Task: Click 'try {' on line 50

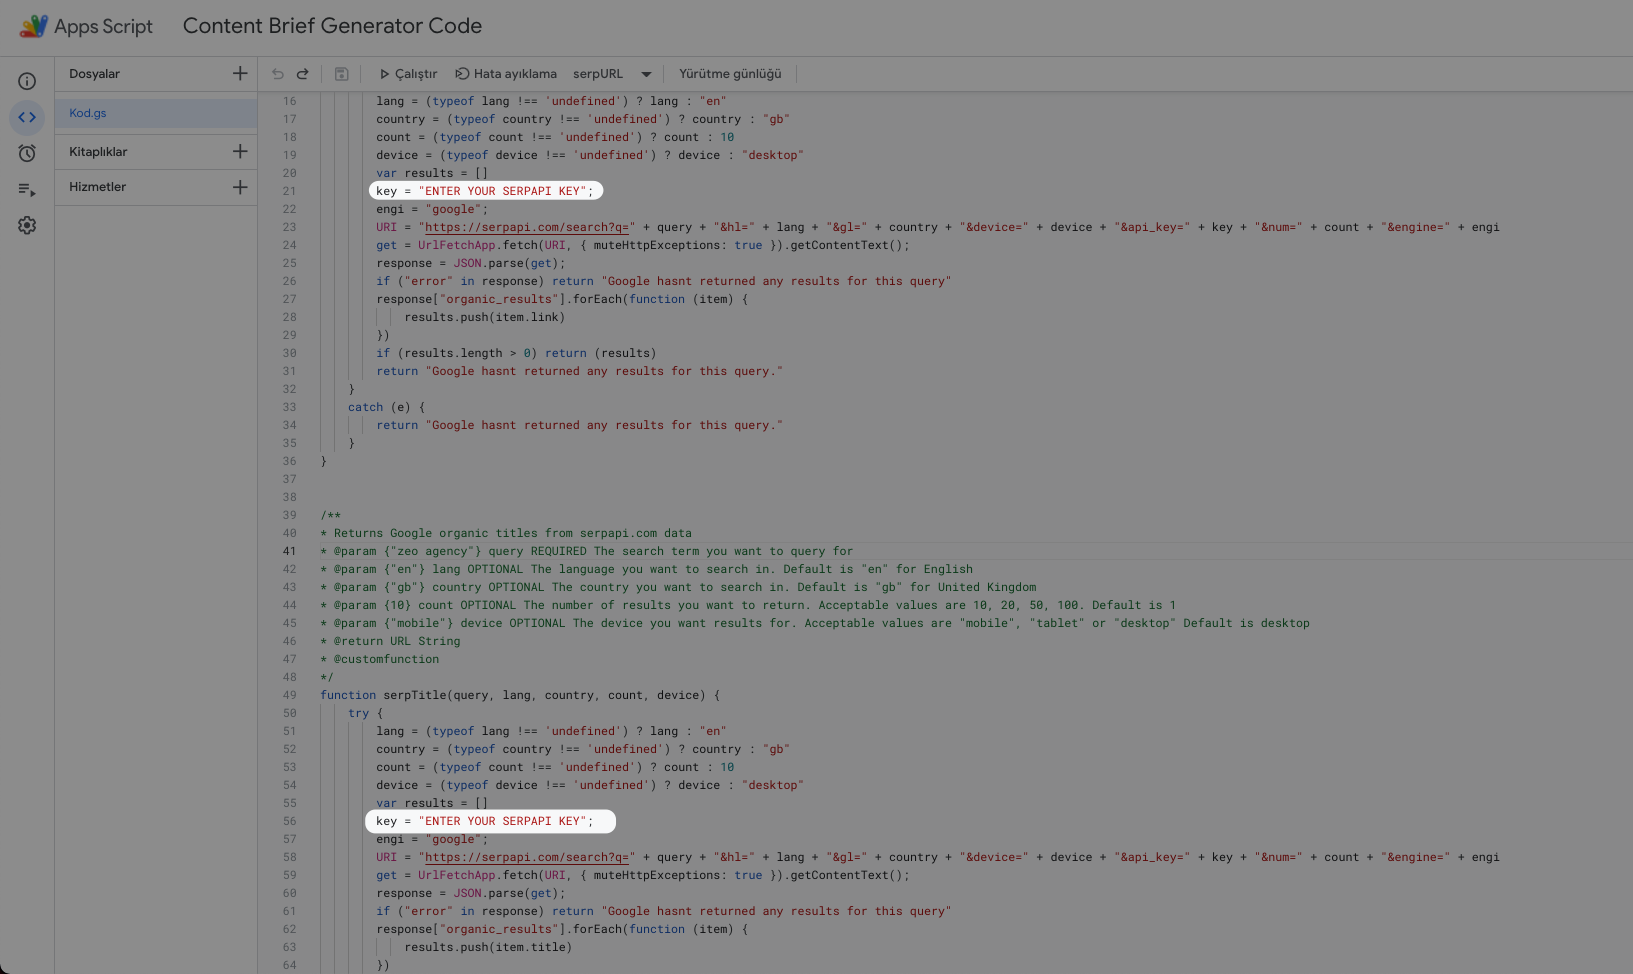Action: coord(366,713)
